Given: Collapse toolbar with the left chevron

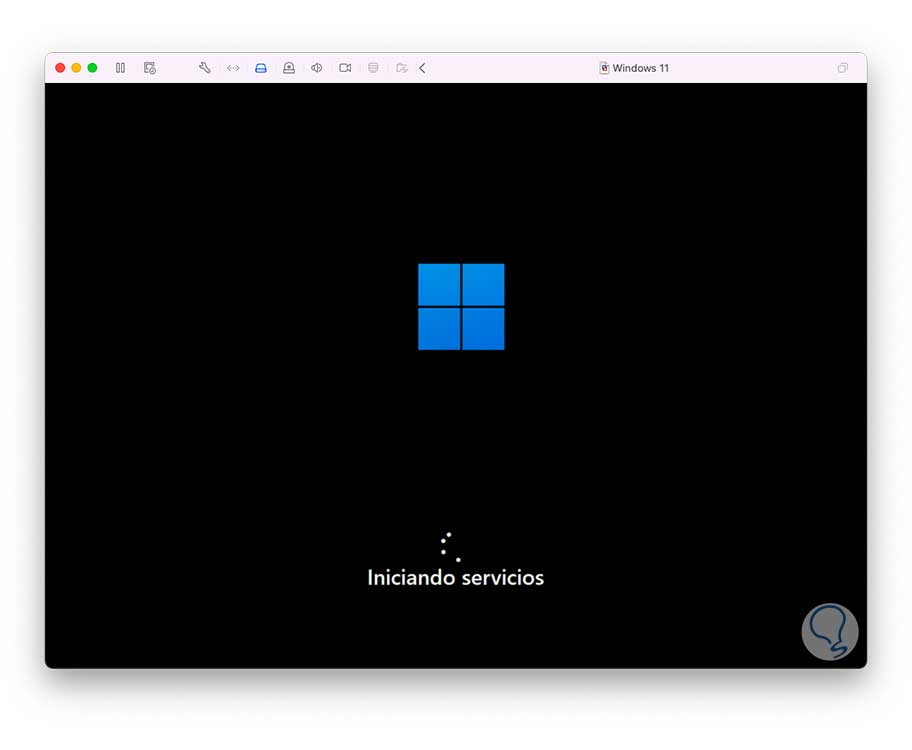Looking at the screenshot, I should click(x=422, y=68).
